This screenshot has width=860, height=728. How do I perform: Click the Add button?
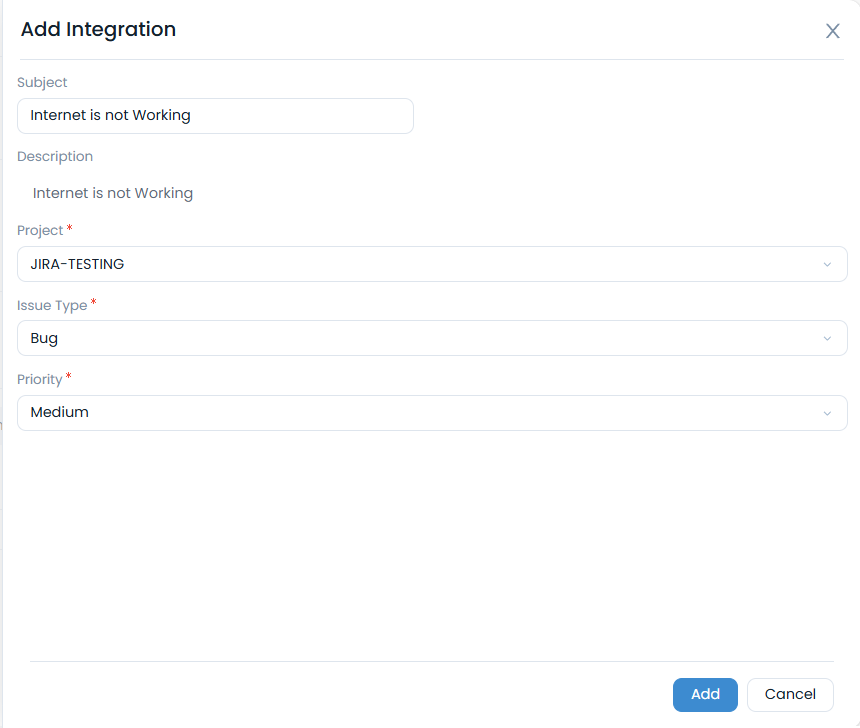(705, 694)
